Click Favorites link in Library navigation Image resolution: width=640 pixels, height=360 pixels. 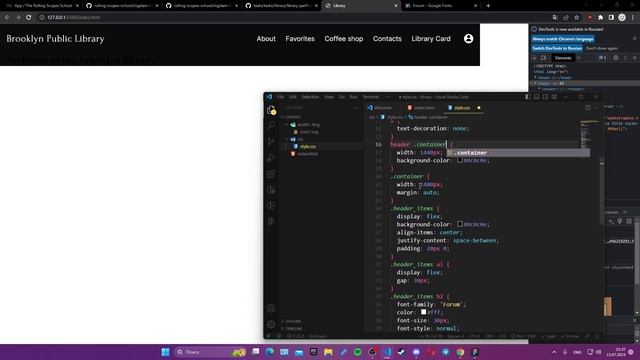[300, 39]
